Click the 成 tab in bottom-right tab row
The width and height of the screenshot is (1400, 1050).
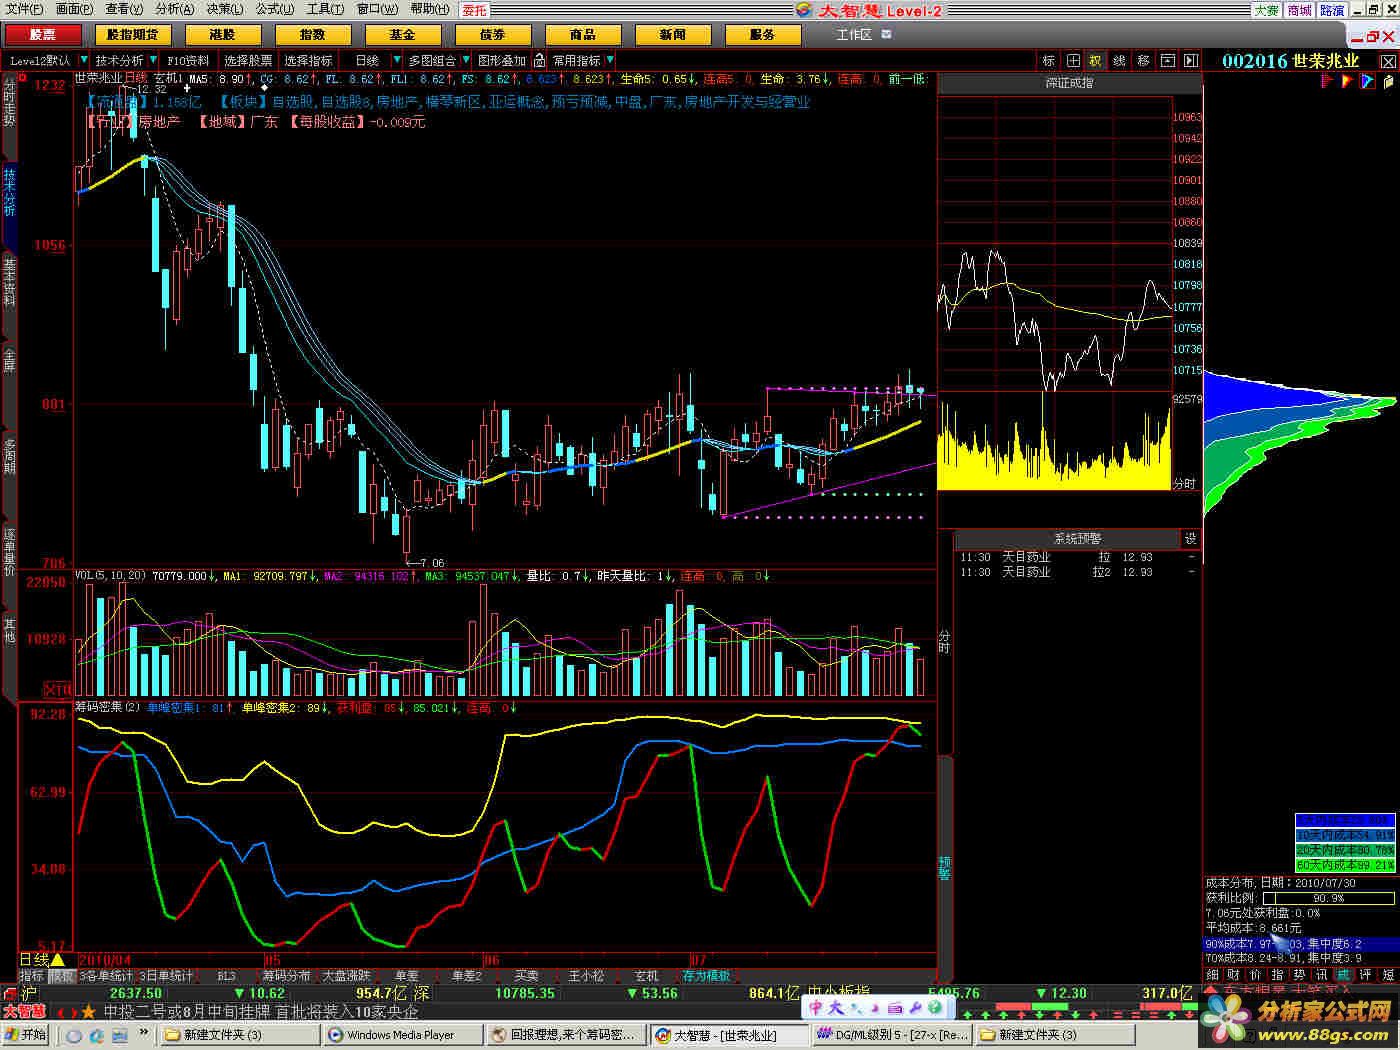[1343, 974]
